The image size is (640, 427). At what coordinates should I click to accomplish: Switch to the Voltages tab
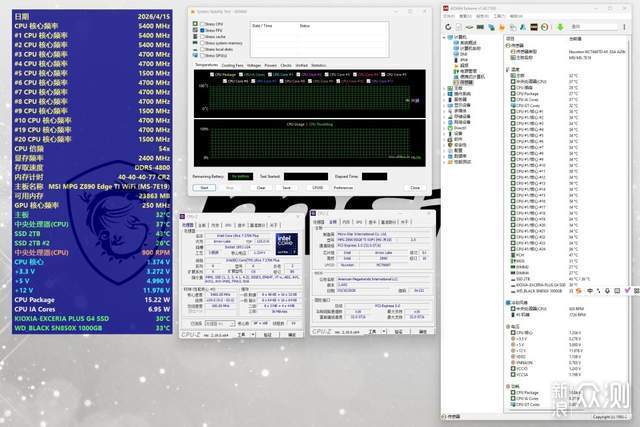point(254,65)
